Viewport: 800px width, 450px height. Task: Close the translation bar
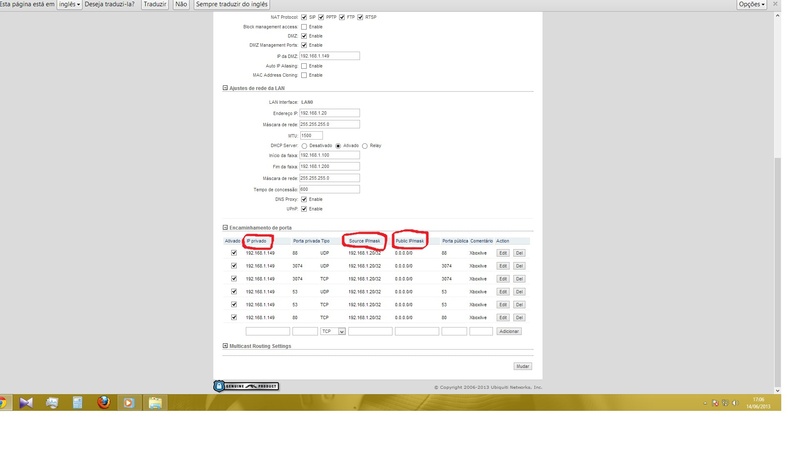point(775,4)
